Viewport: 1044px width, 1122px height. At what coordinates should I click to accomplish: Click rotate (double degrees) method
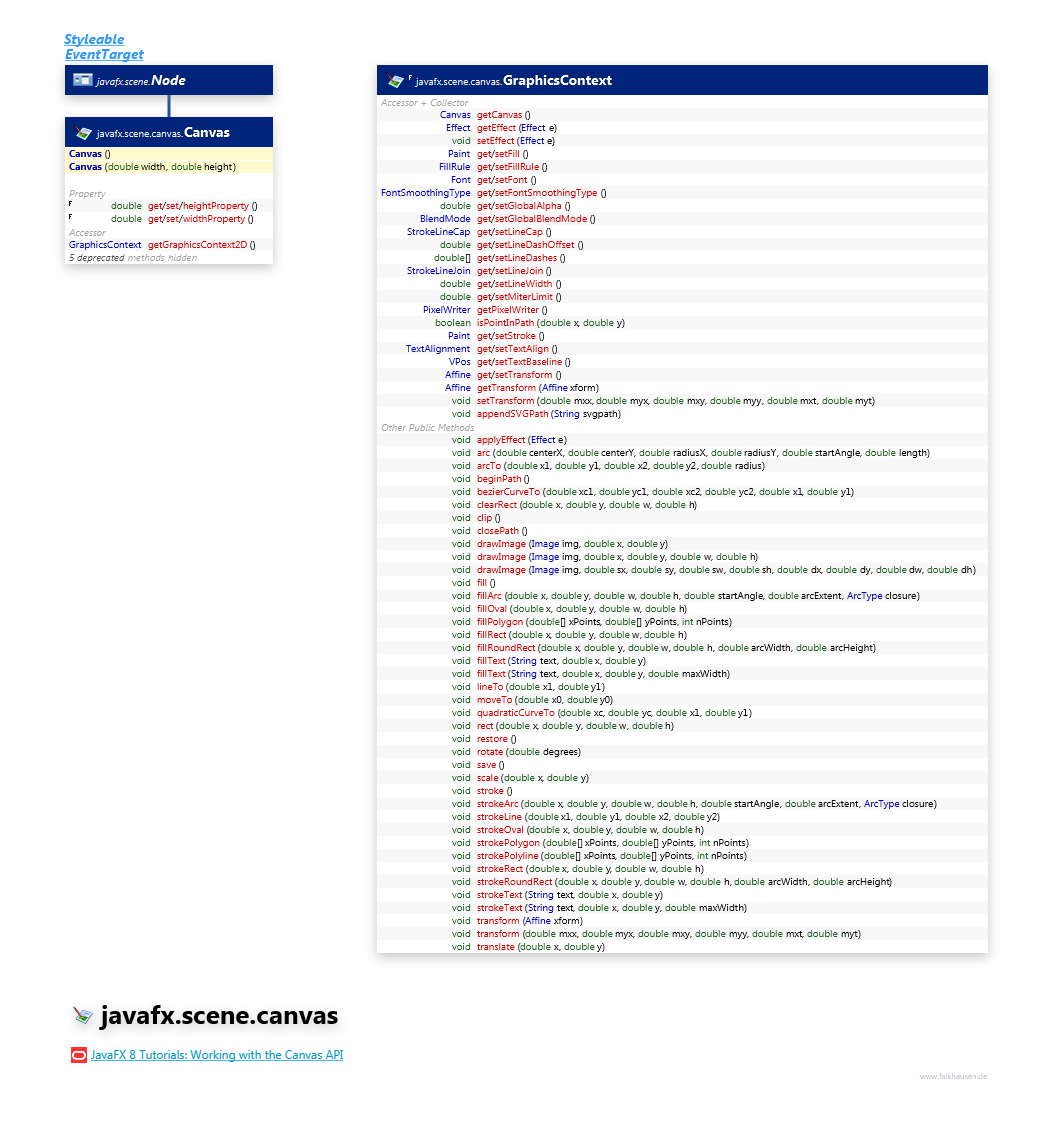click(x=529, y=752)
